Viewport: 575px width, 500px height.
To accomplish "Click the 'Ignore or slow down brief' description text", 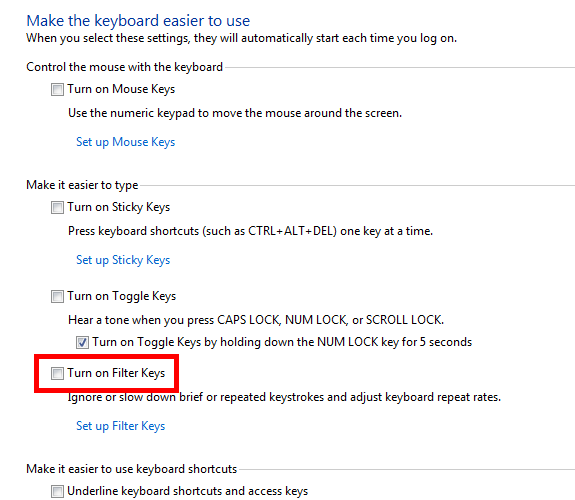I will [x=284, y=397].
